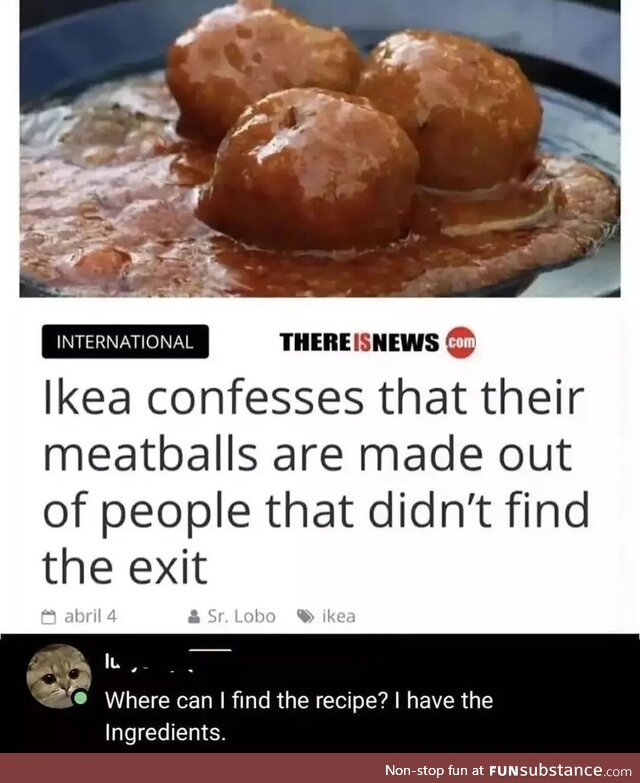The width and height of the screenshot is (640, 783).
Task: Open author Sr. Lobo's page
Action: 242,616
